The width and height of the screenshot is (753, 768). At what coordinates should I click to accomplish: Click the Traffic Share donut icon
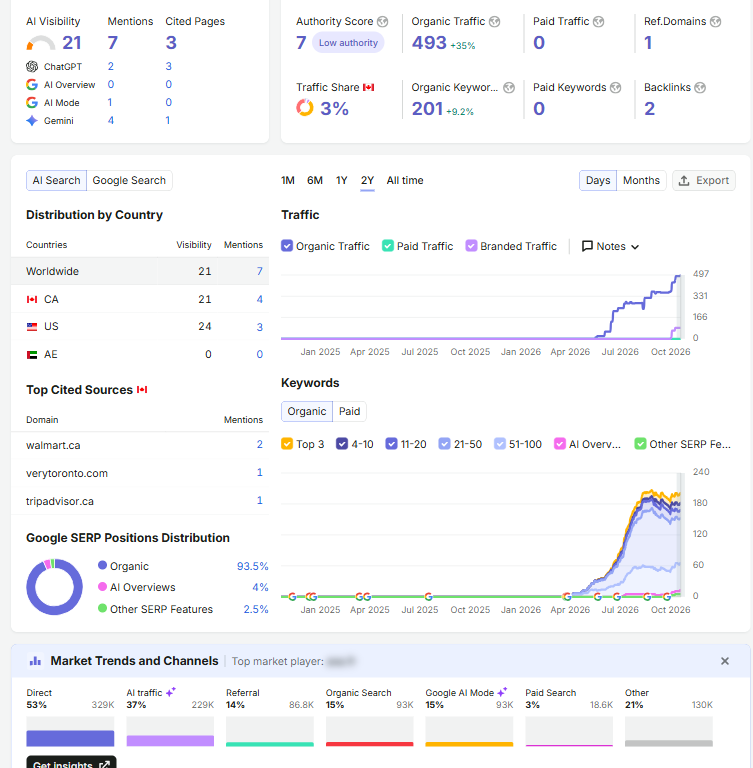coord(305,107)
